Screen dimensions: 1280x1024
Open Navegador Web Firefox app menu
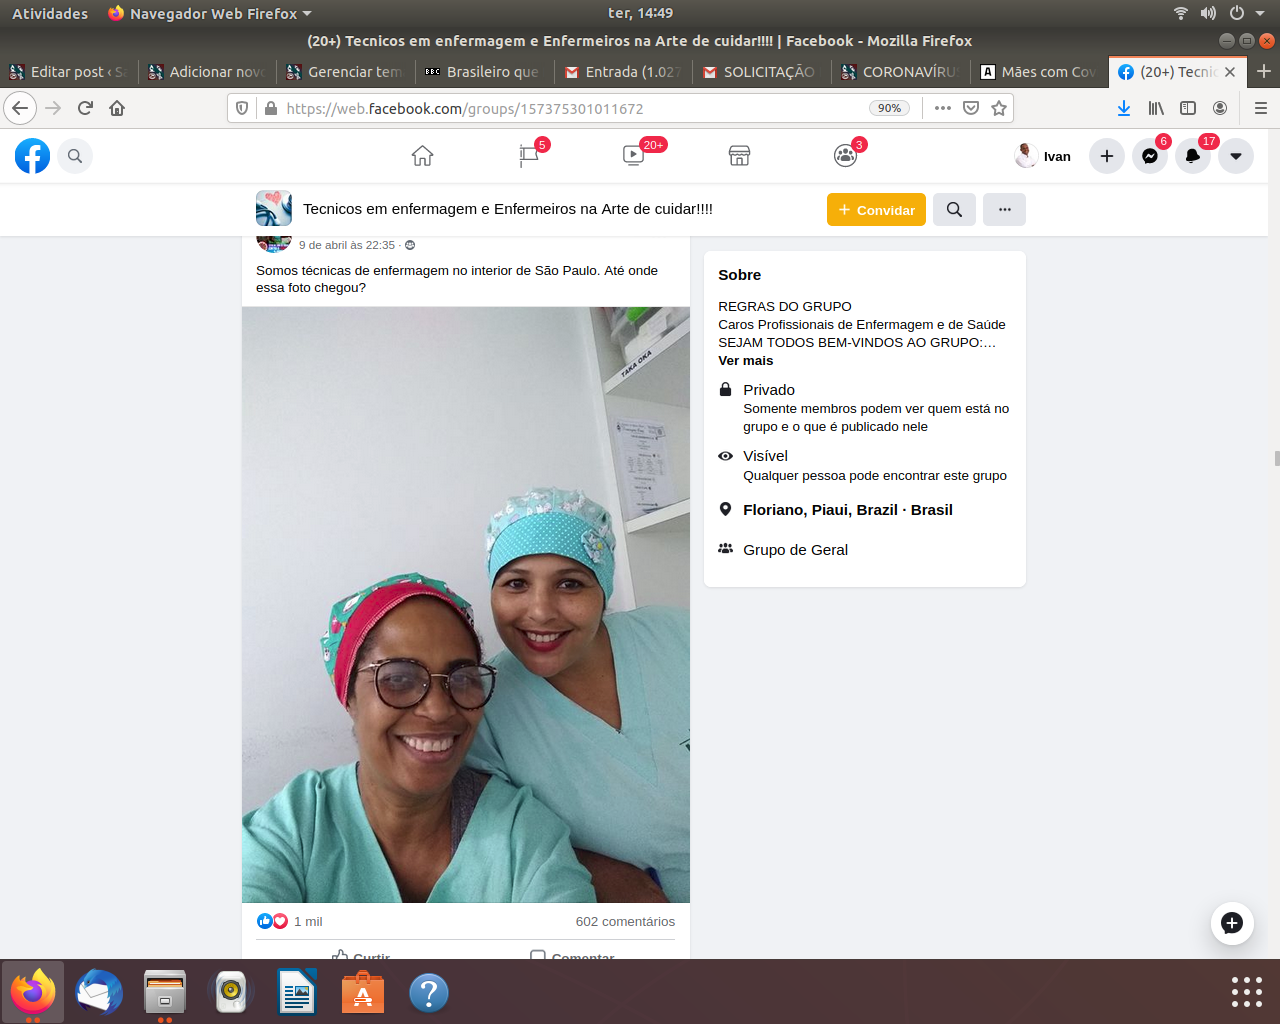210,14
